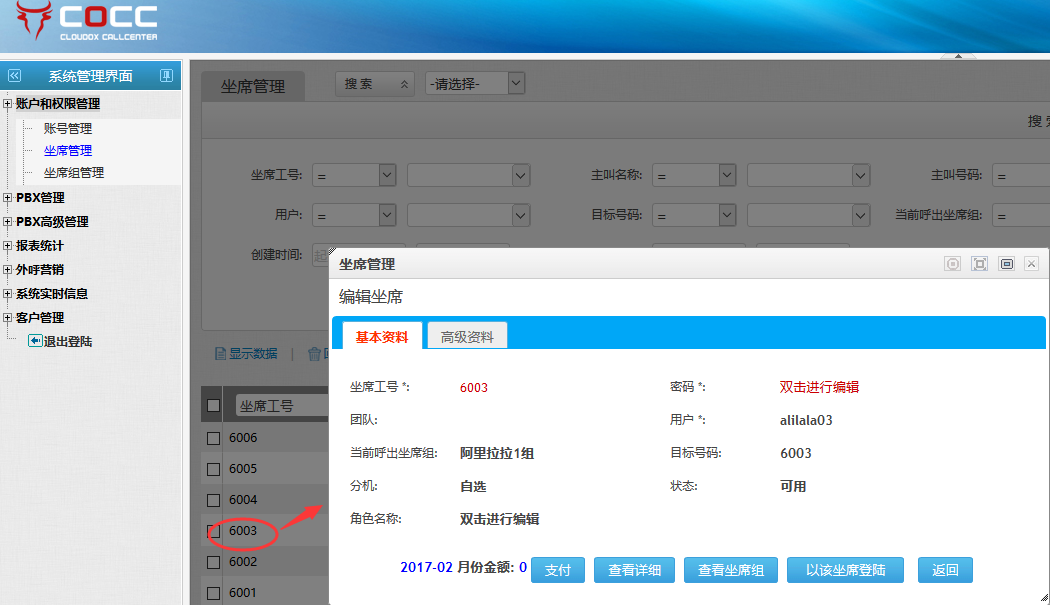Screen dimensions: 1050x605
Task: Select the 基本资料 tab
Action: 382,337
